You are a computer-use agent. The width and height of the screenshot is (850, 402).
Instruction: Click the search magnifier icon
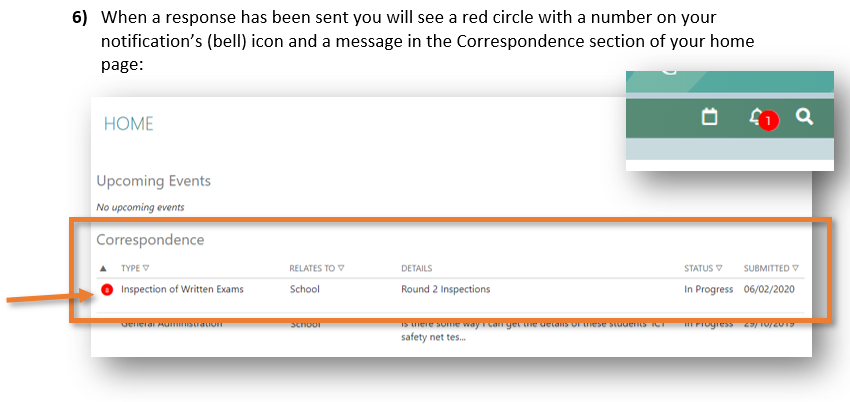(x=804, y=117)
